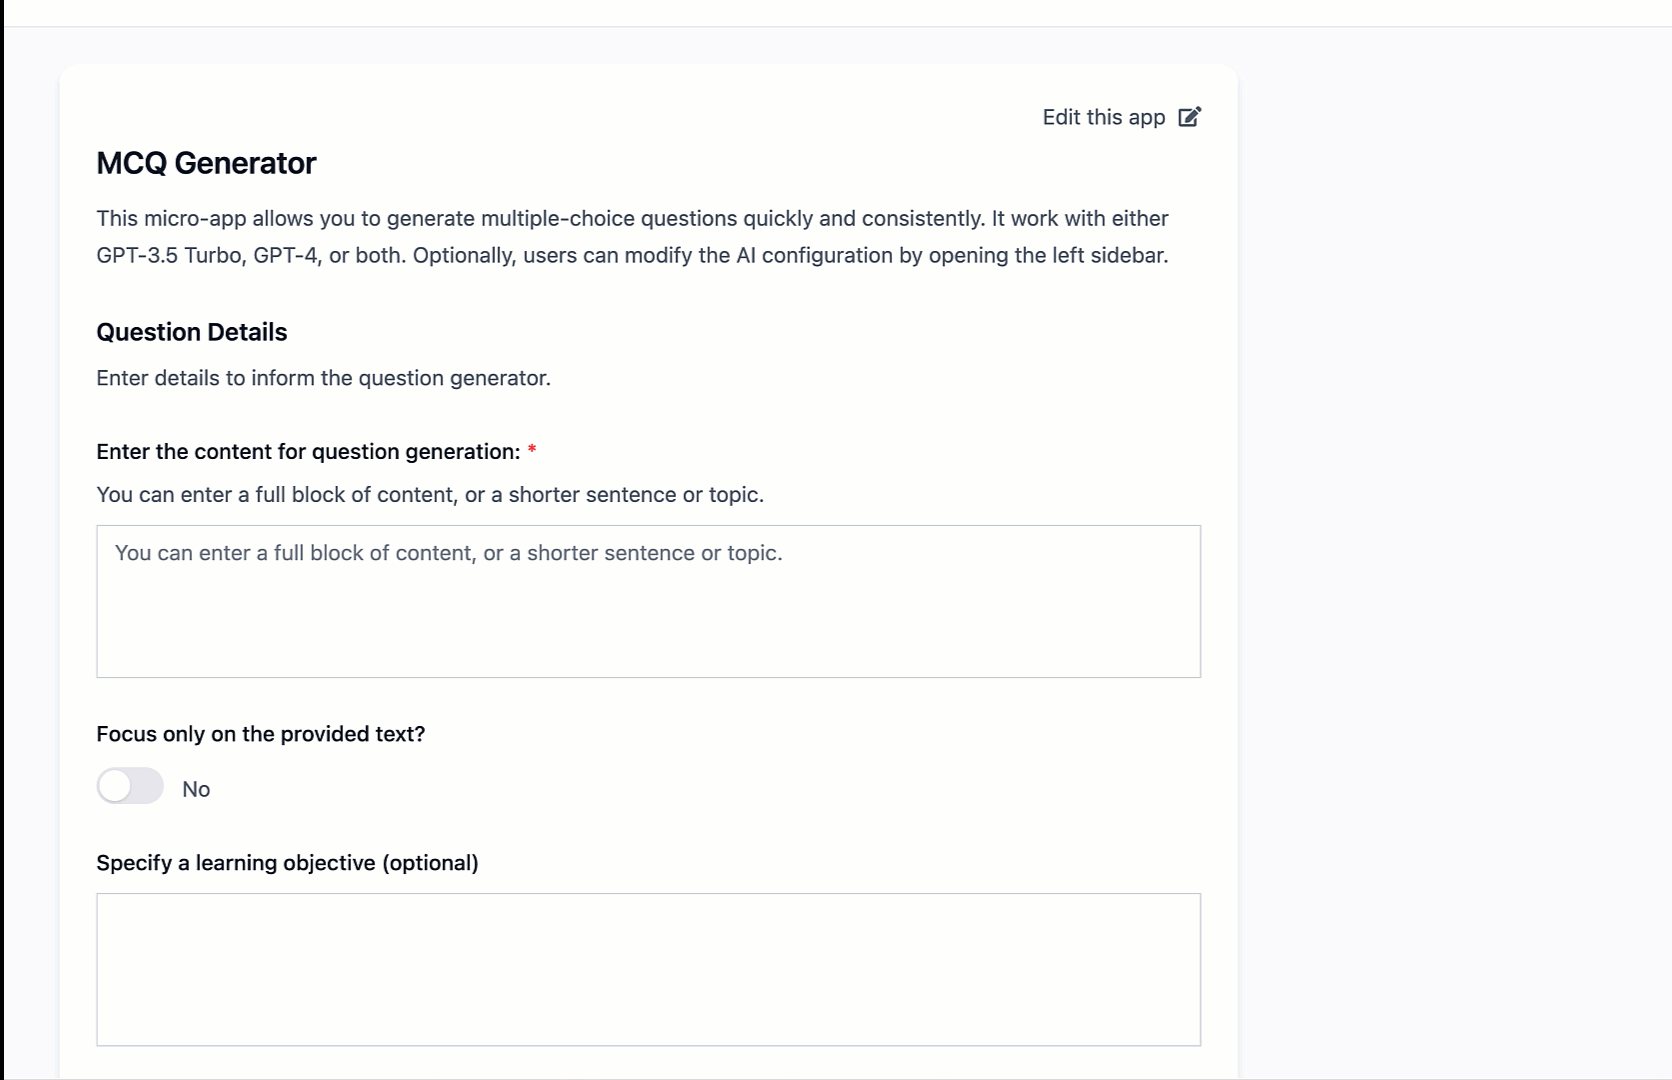The width and height of the screenshot is (1672, 1080).
Task: Click the 'MCQ Generator' heading
Action: [206, 163]
